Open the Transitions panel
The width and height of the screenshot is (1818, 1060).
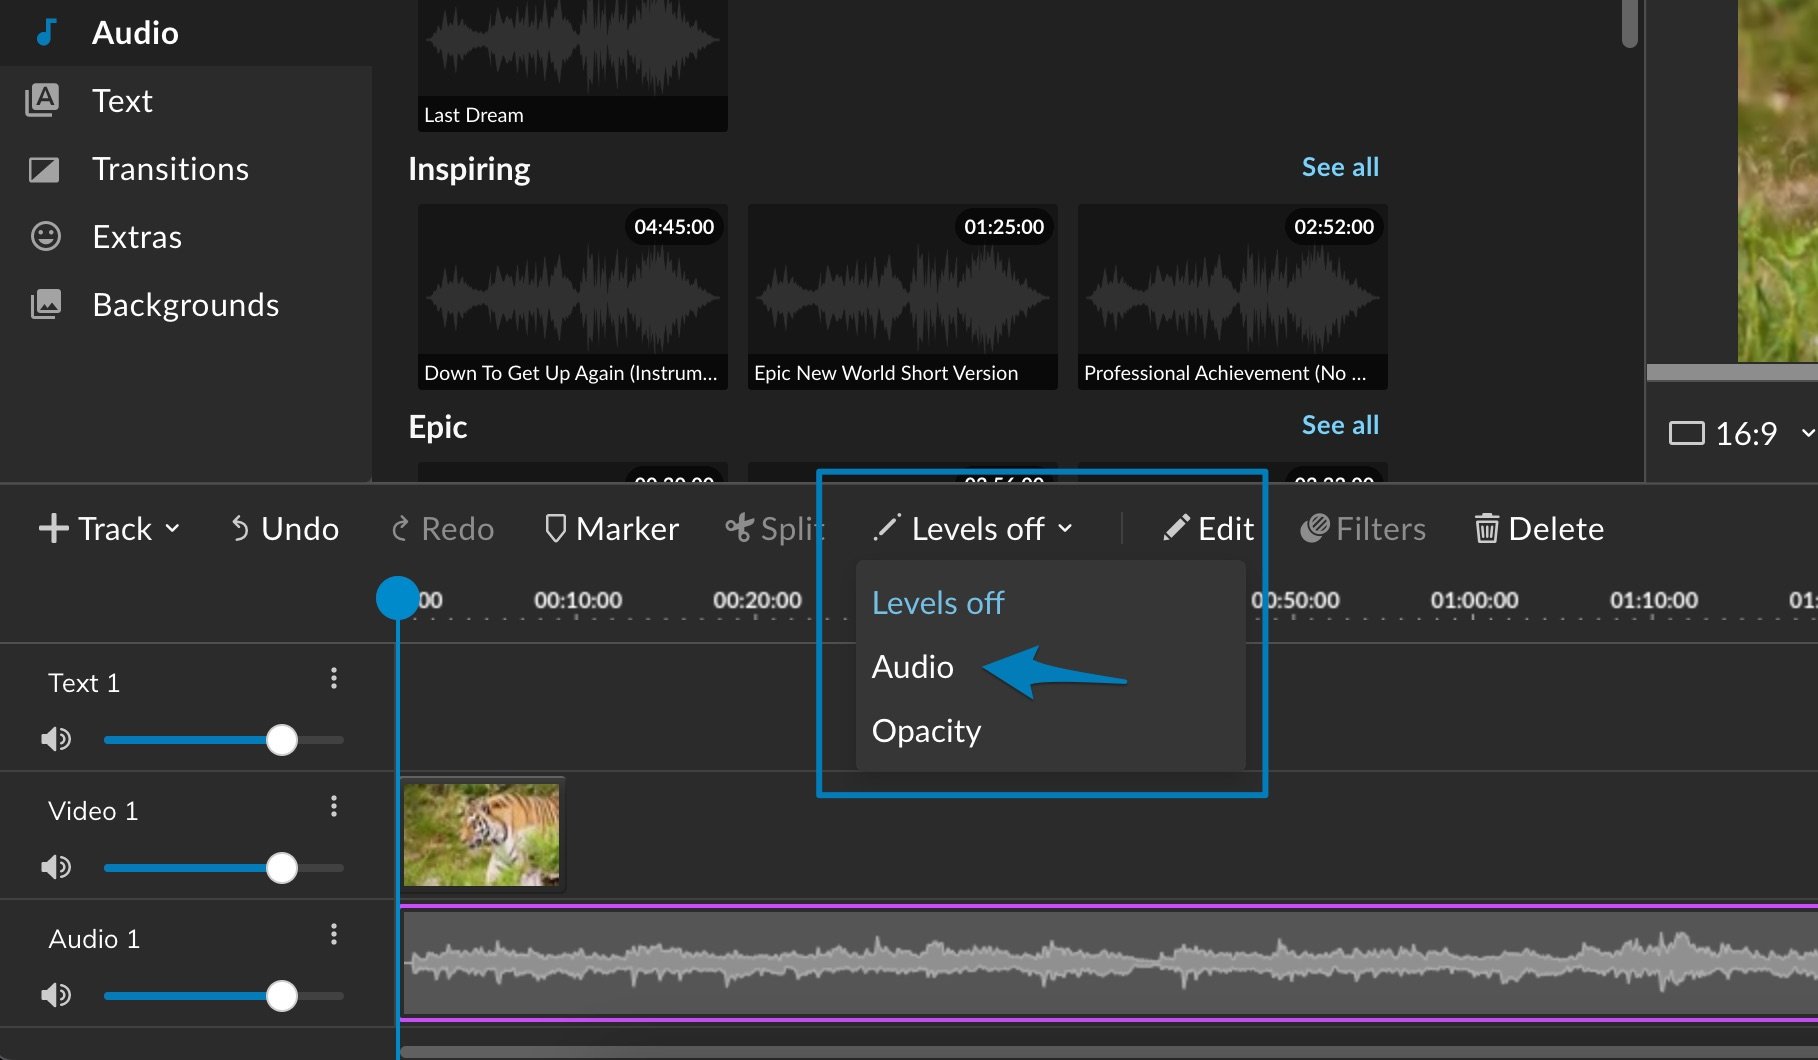(170, 168)
